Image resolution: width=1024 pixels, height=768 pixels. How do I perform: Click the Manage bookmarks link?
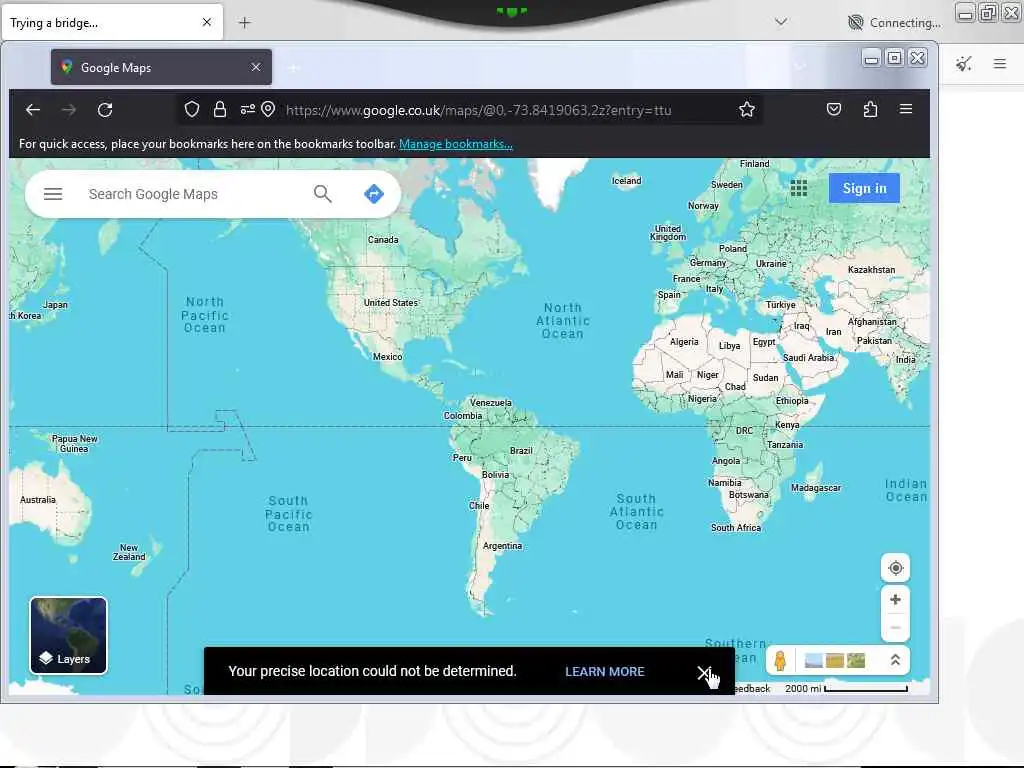coord(456,144)
